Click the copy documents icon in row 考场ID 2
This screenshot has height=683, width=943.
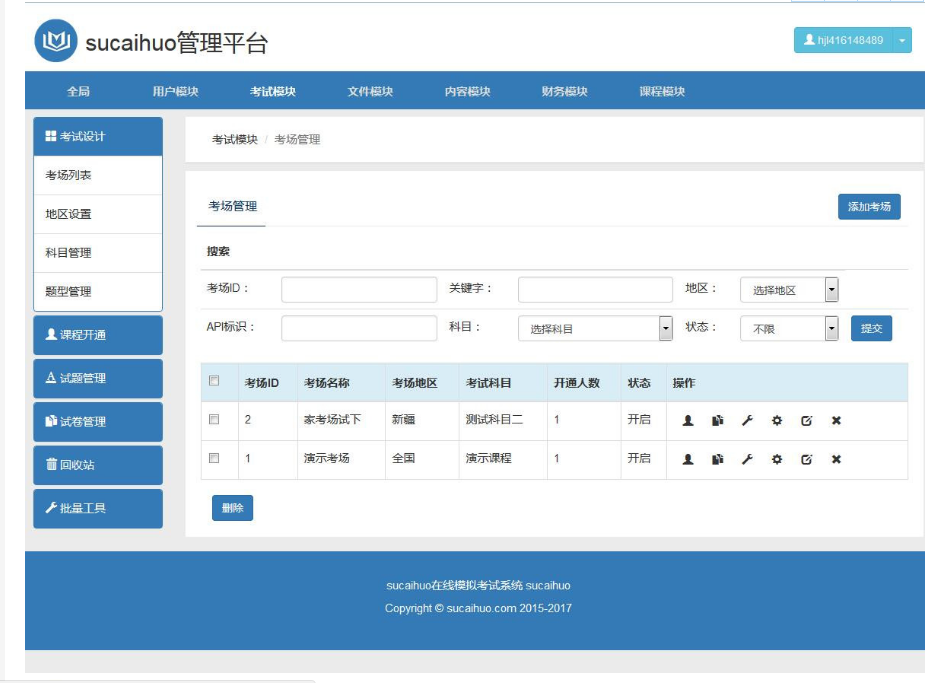coord(717,420)
